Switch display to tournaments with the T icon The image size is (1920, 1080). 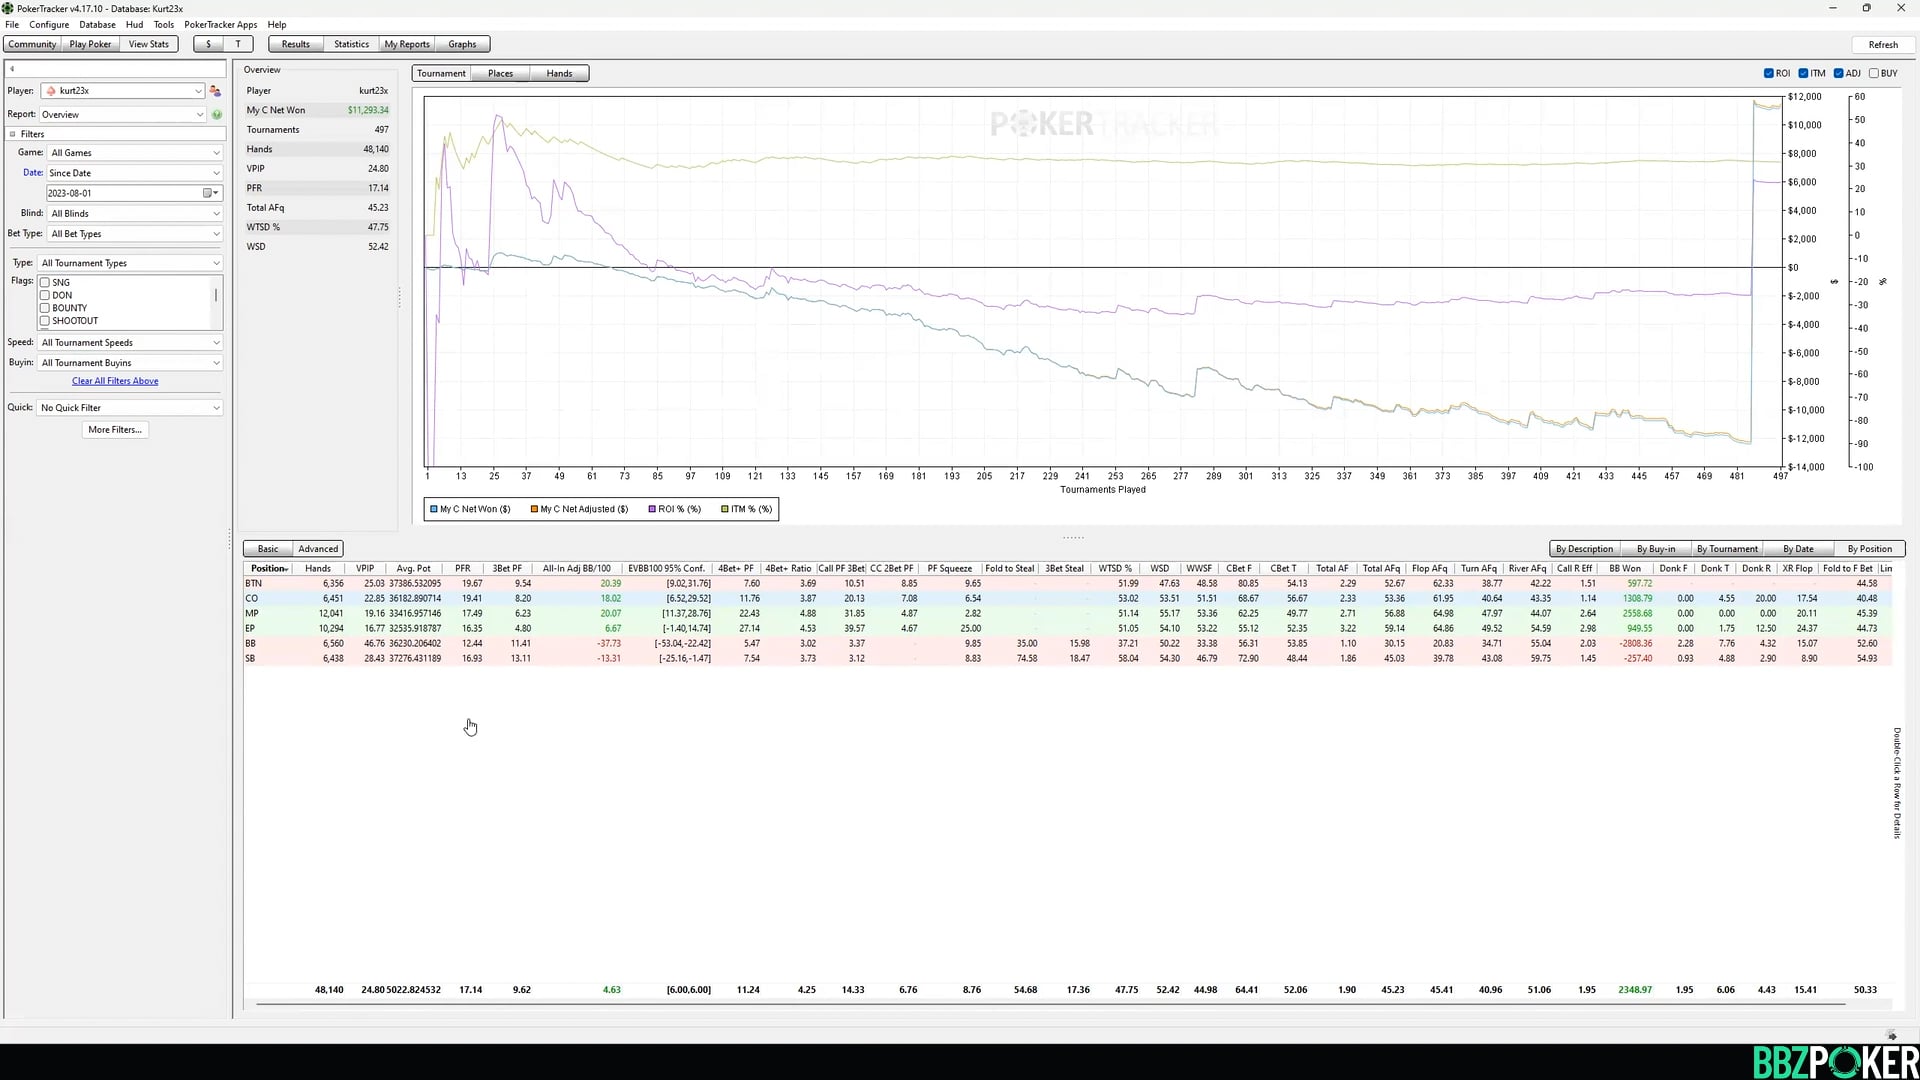237,44
